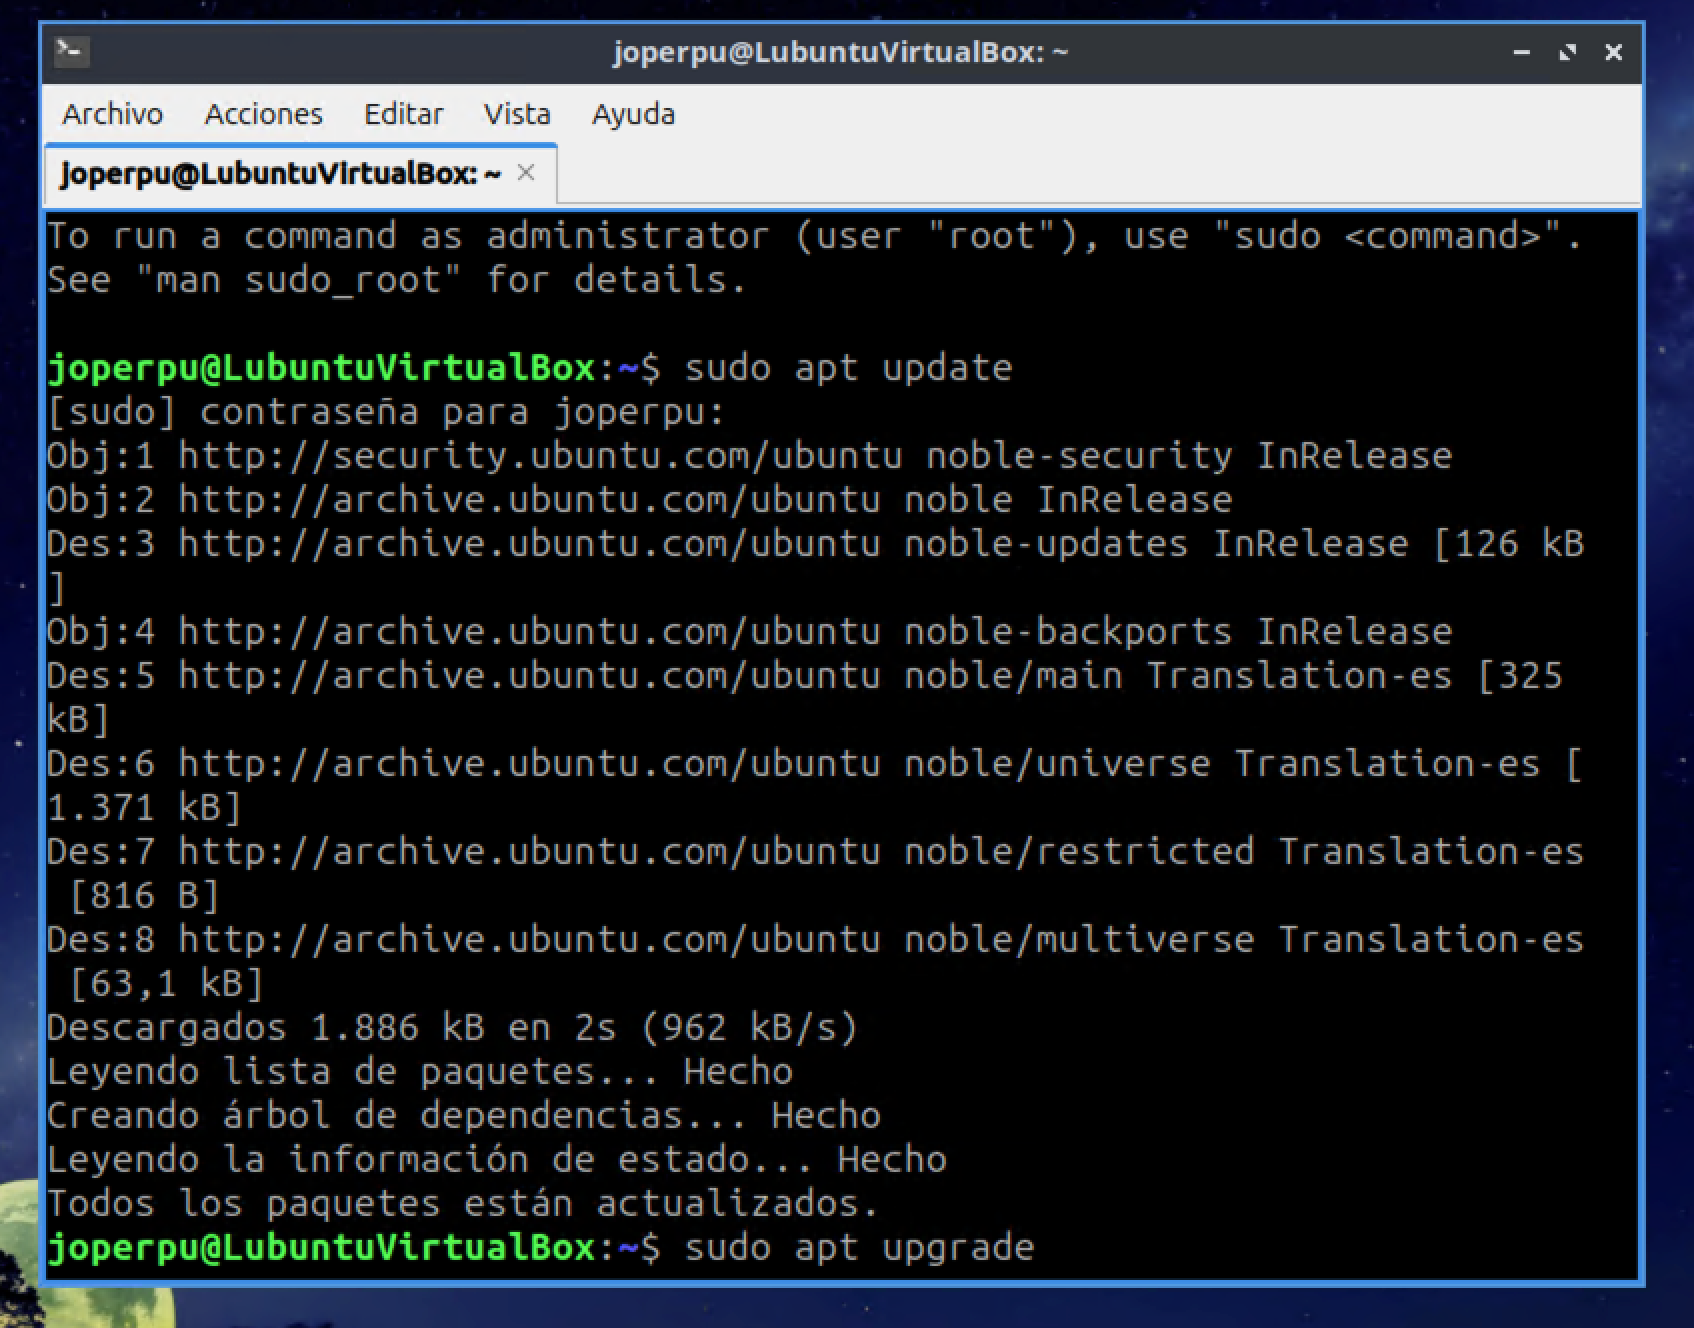Close the joperpu@LubuntuVirtualBox tab
The image size is (1694, 1328).
click(526, 173)
